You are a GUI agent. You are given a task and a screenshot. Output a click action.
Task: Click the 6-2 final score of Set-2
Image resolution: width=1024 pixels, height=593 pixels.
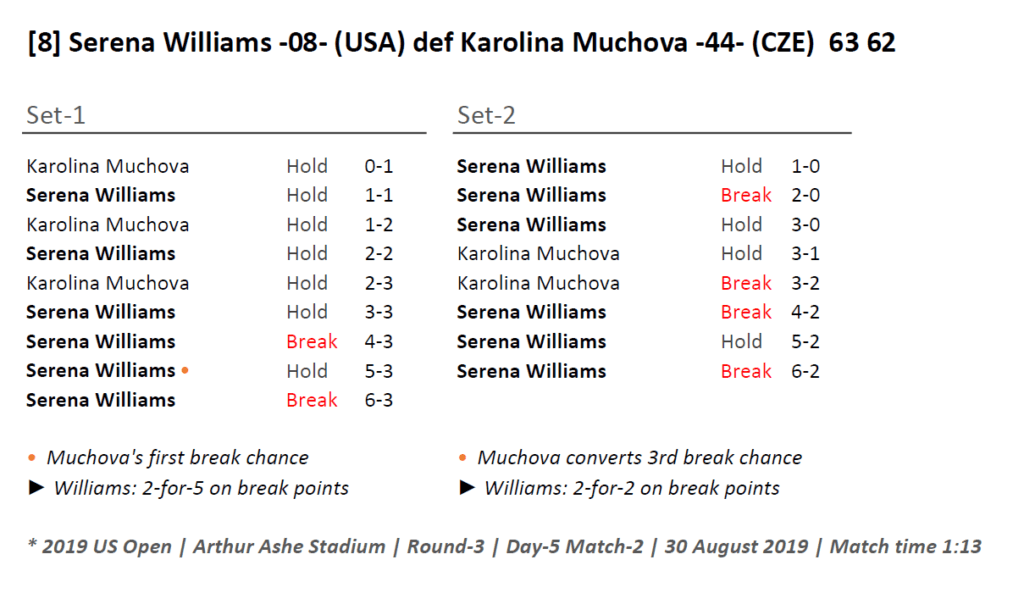805,371
